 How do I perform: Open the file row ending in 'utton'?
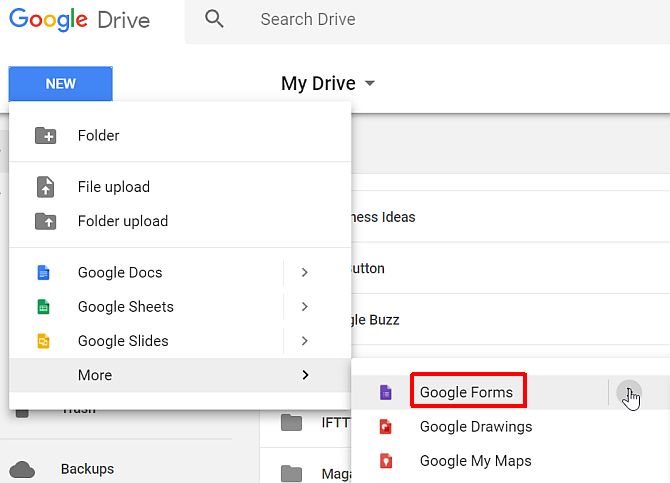point(511,268)
